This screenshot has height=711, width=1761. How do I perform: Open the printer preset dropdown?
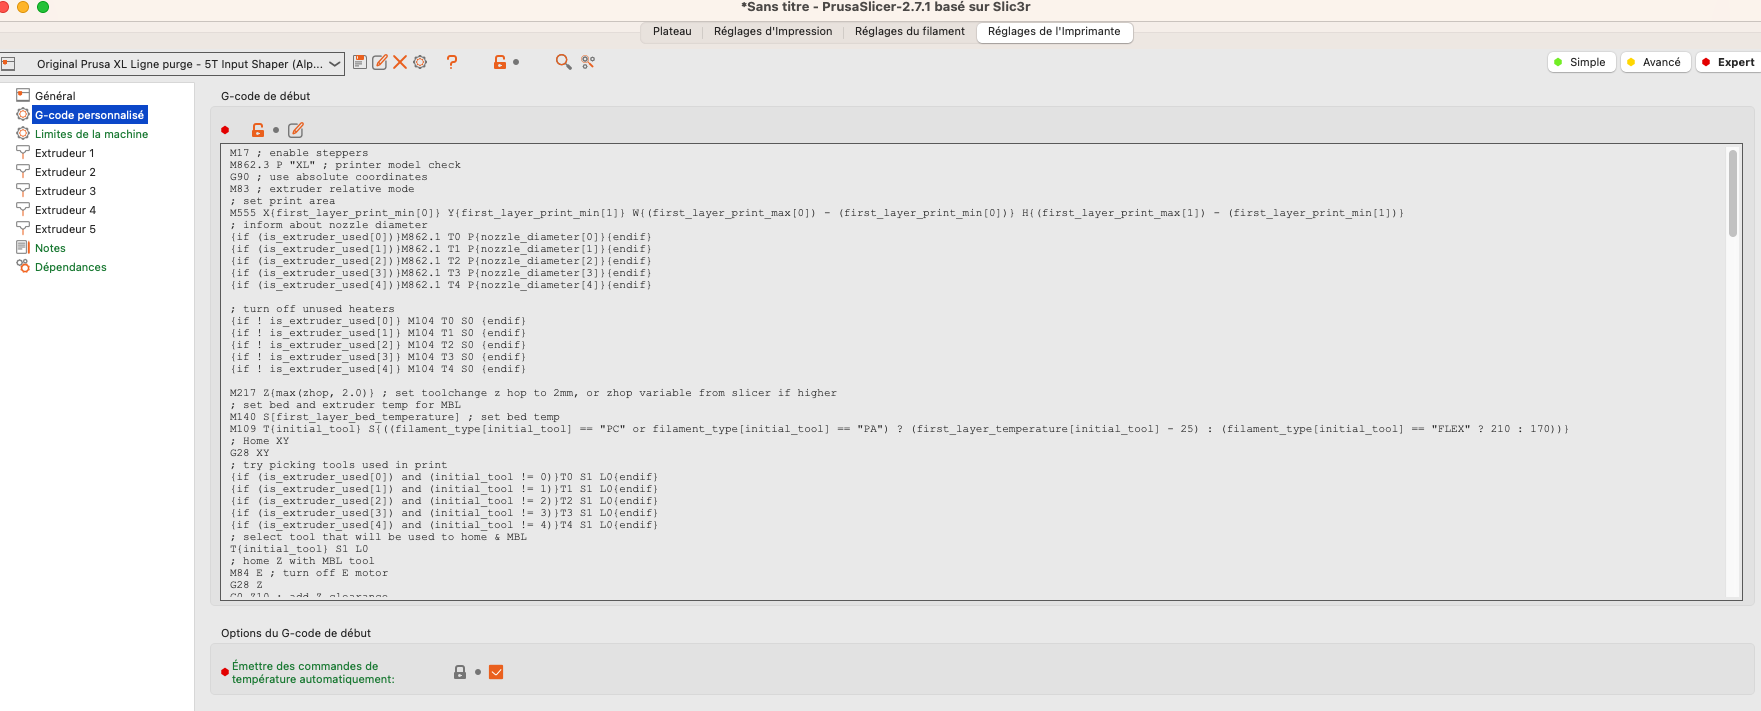pyautogui.click(x=334, y=64)
